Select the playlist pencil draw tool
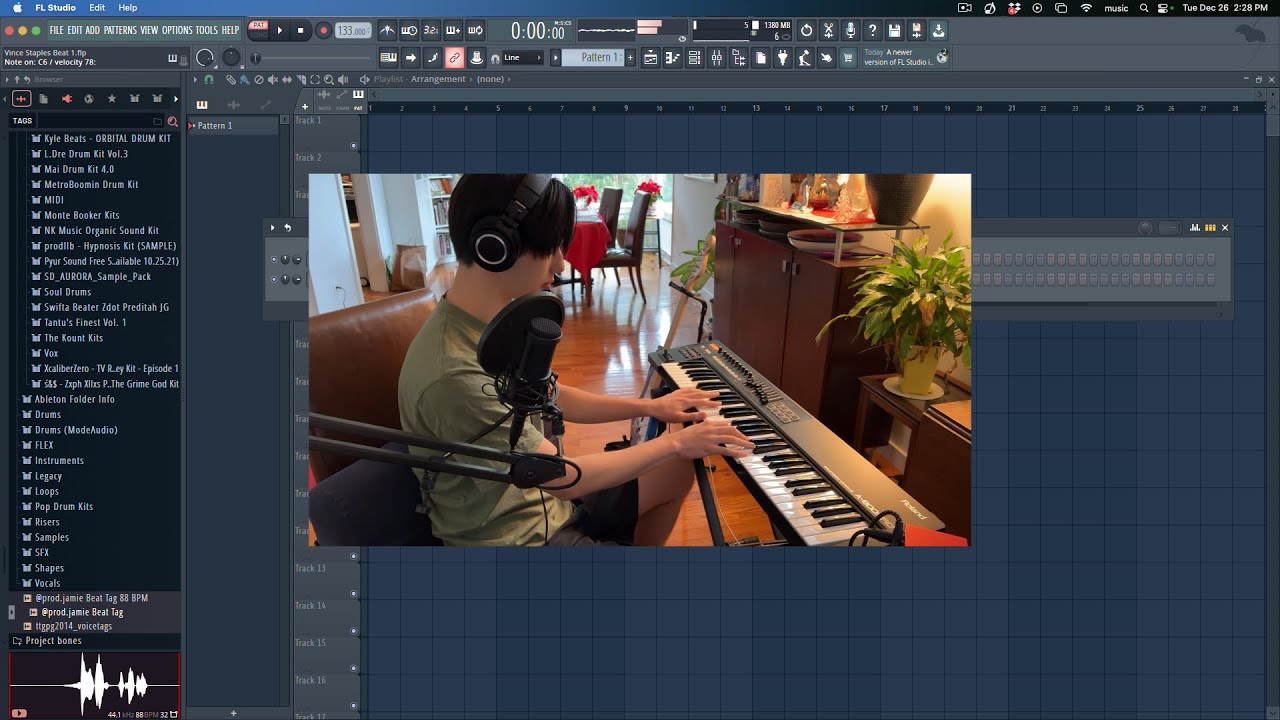This screenshot has width=1280, height=720. coord(231,79)
